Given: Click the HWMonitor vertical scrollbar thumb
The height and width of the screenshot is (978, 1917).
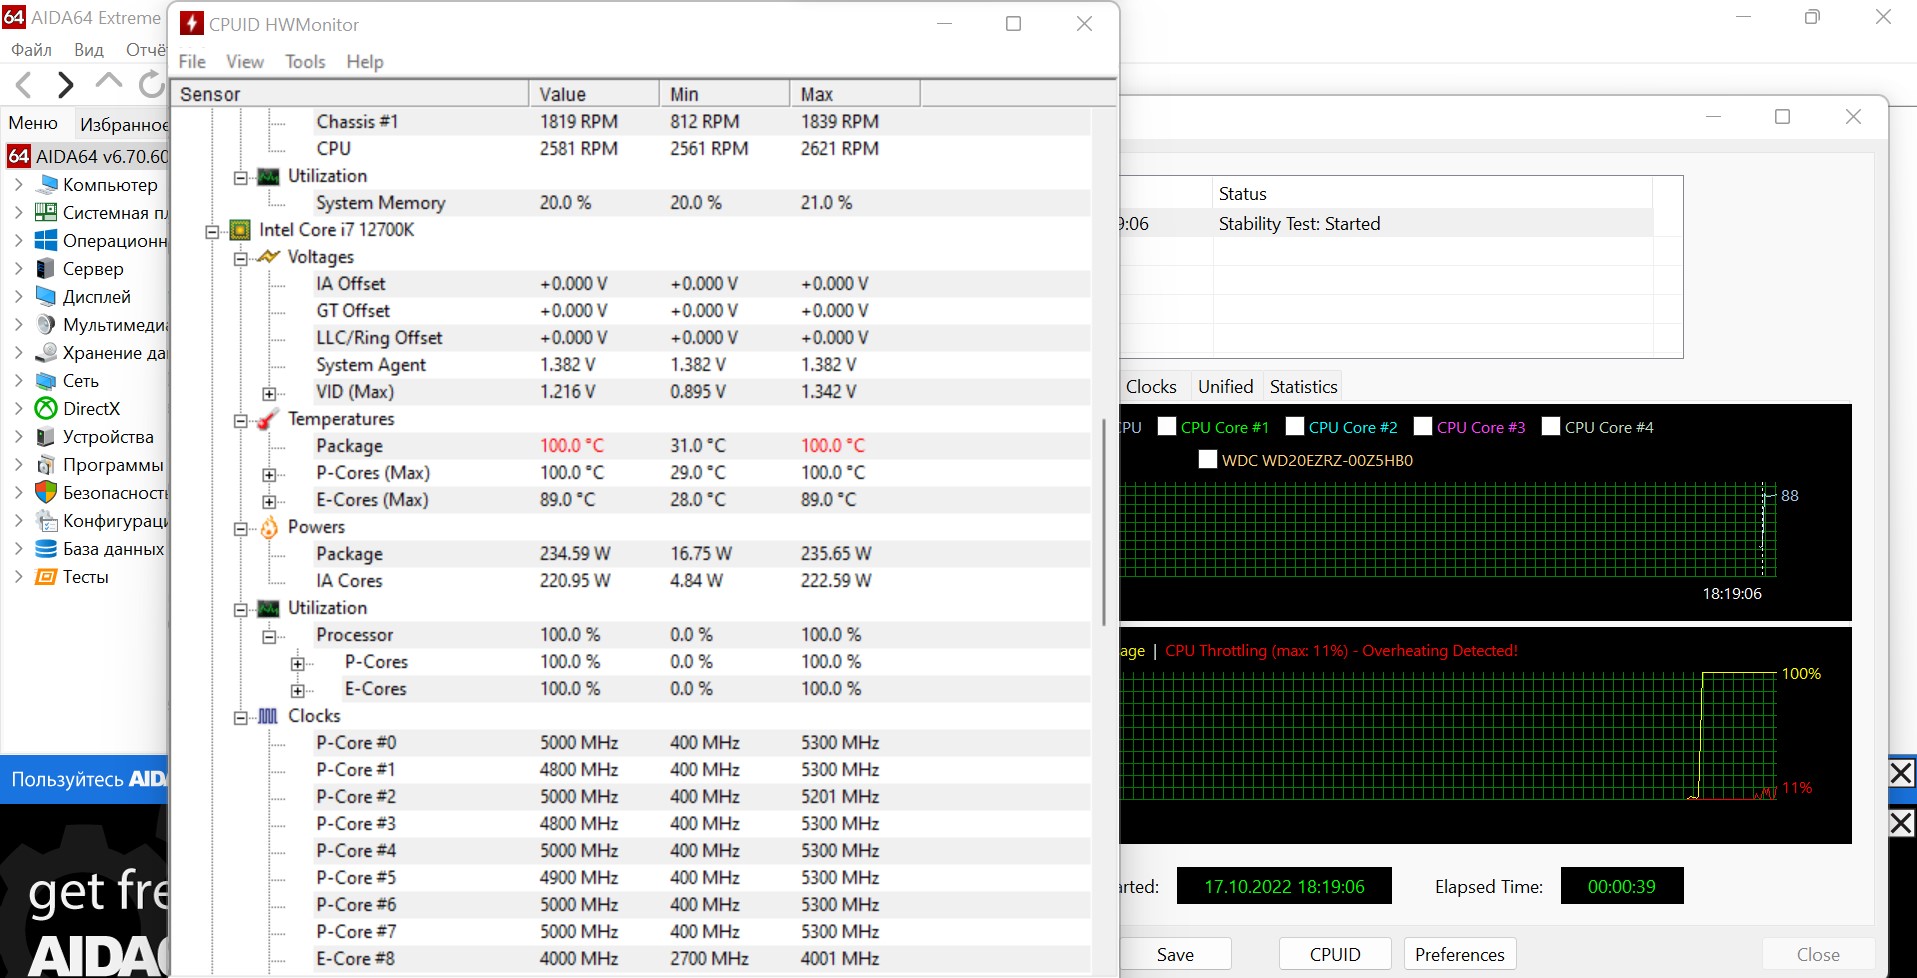Looking at the screenshot, I should tap(1104, 522).
